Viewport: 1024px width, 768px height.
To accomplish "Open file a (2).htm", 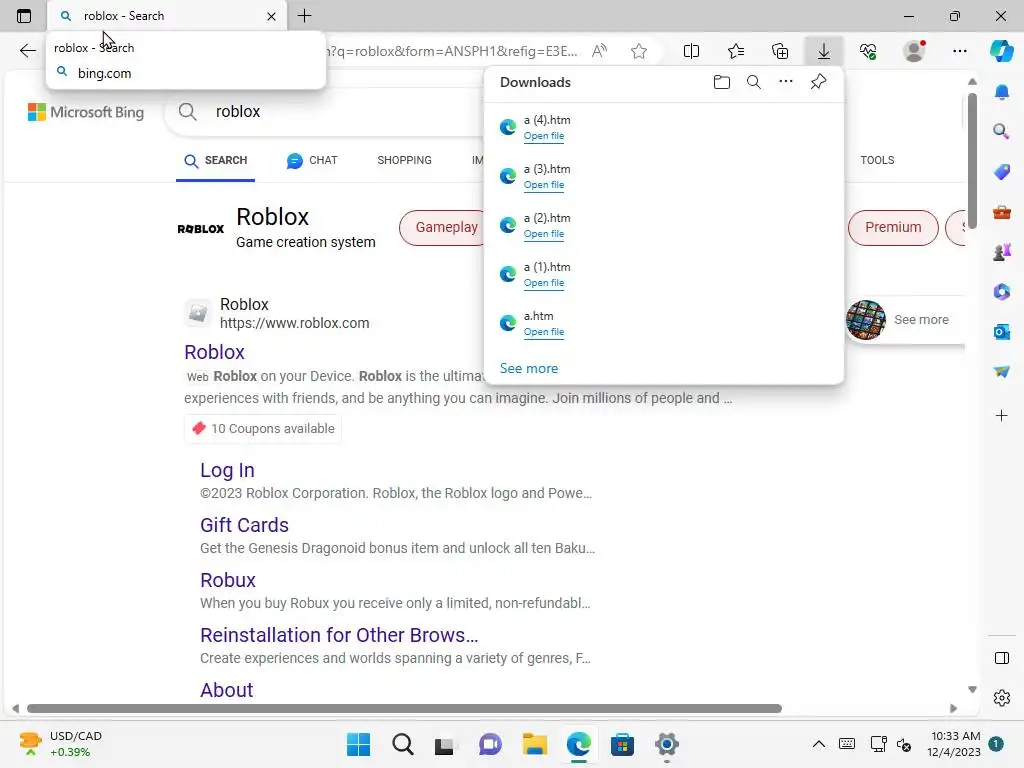I will [543, 234].
